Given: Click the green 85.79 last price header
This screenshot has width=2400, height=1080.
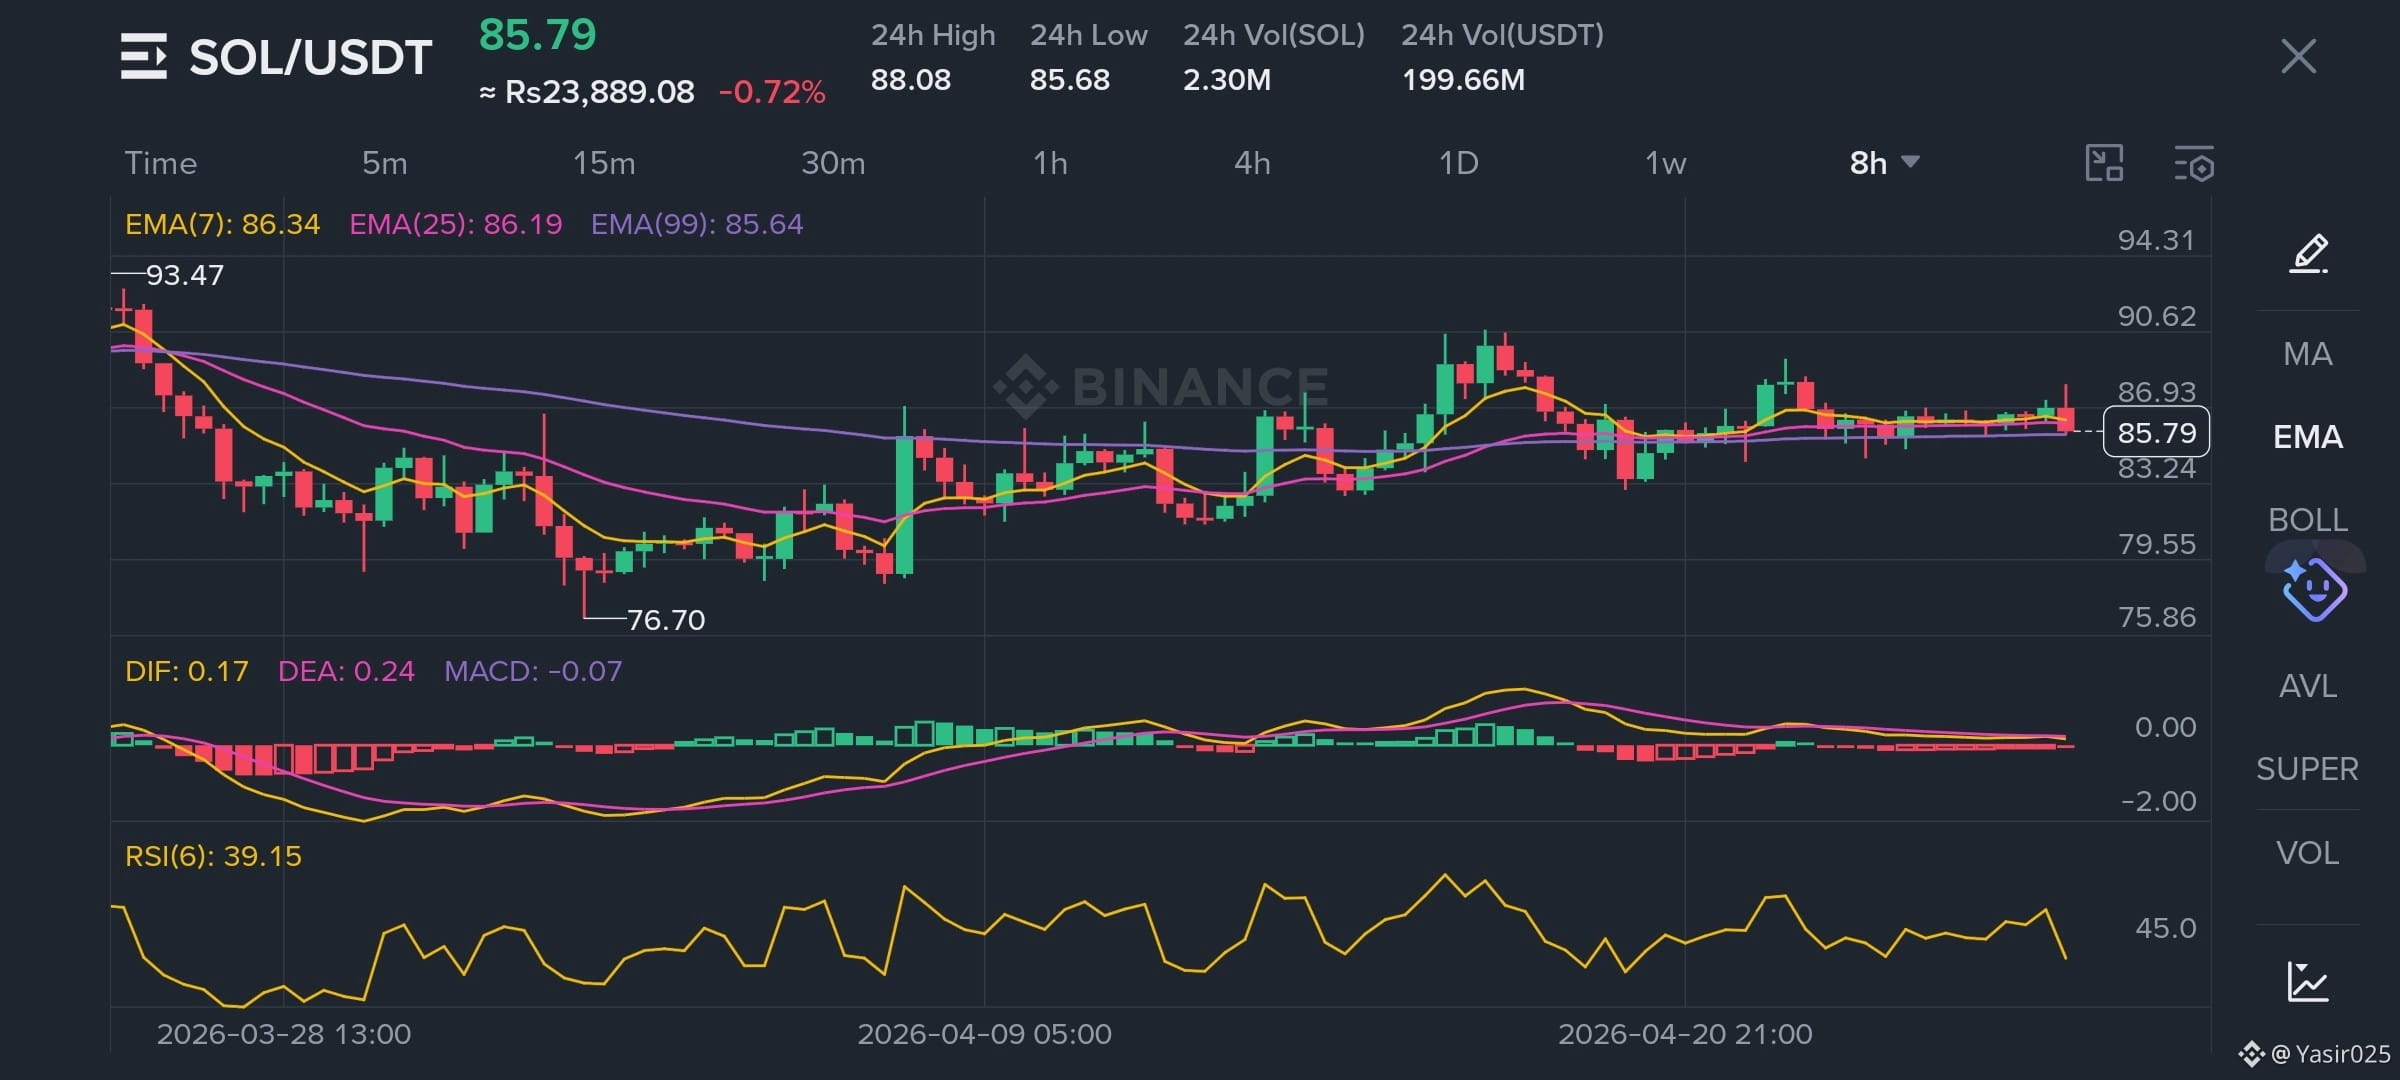Looking at the screenshot, I should [538, 35].
